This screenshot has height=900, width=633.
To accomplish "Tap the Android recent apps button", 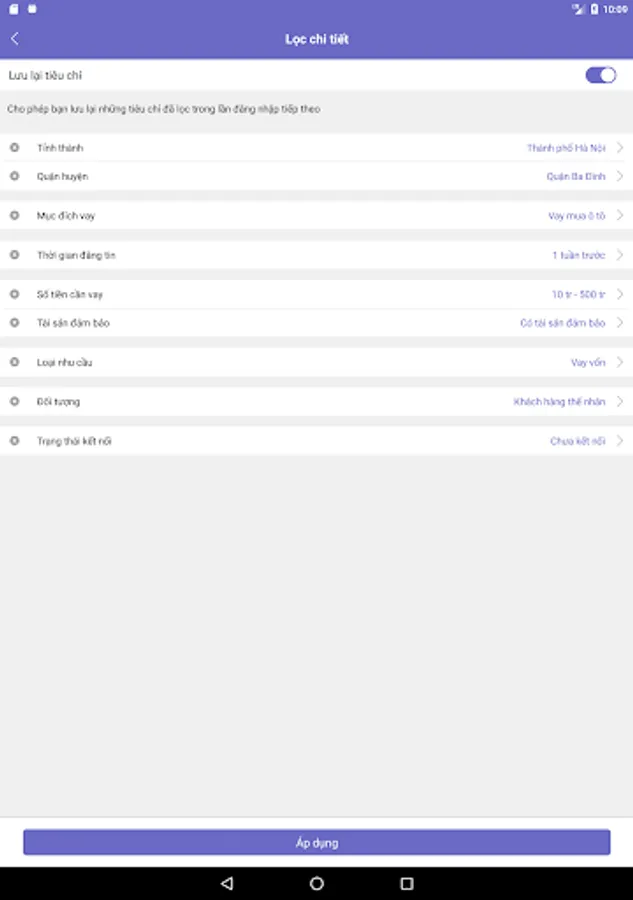I will pos(407,884).
